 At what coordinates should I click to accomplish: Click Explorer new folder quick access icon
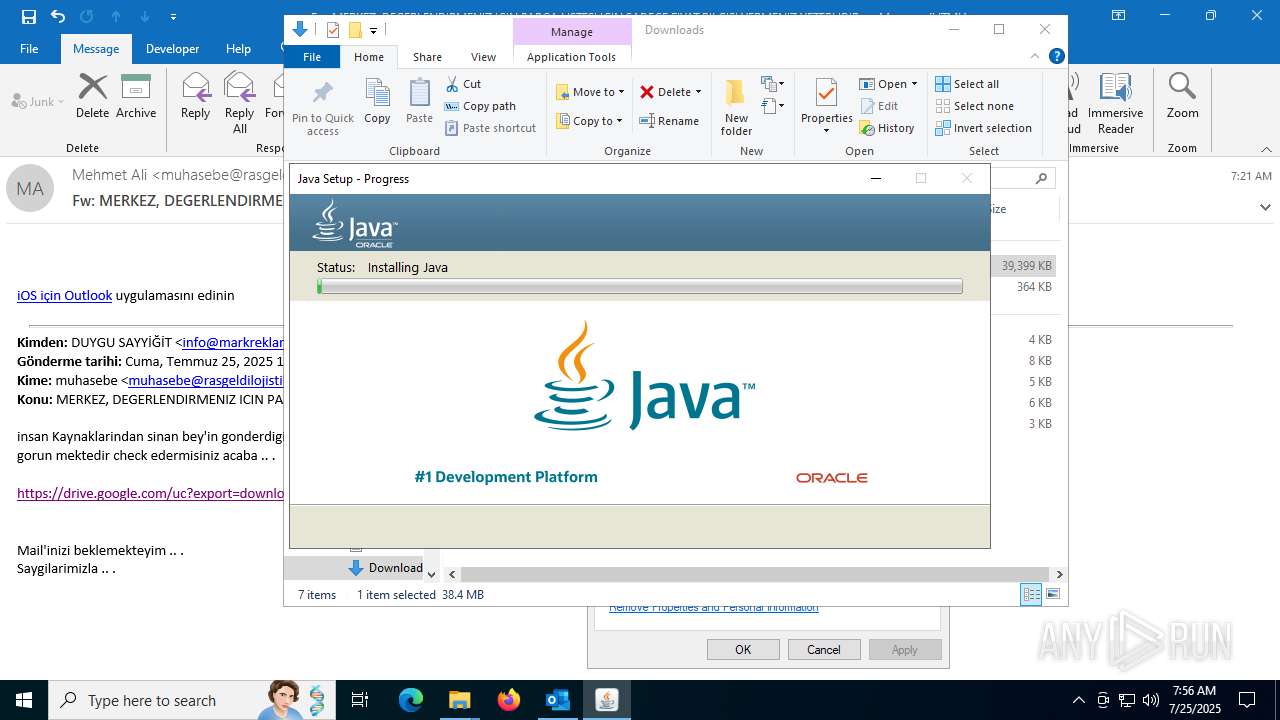pos(355,30)
